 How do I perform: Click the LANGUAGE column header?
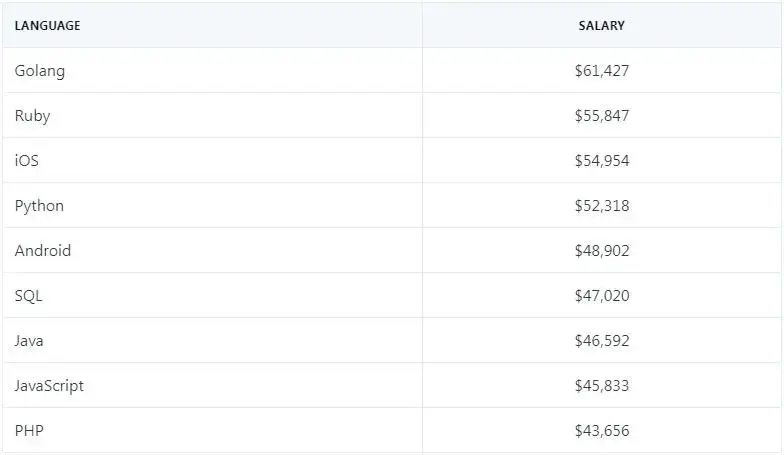pyautogui.click(x=48, y=26)
